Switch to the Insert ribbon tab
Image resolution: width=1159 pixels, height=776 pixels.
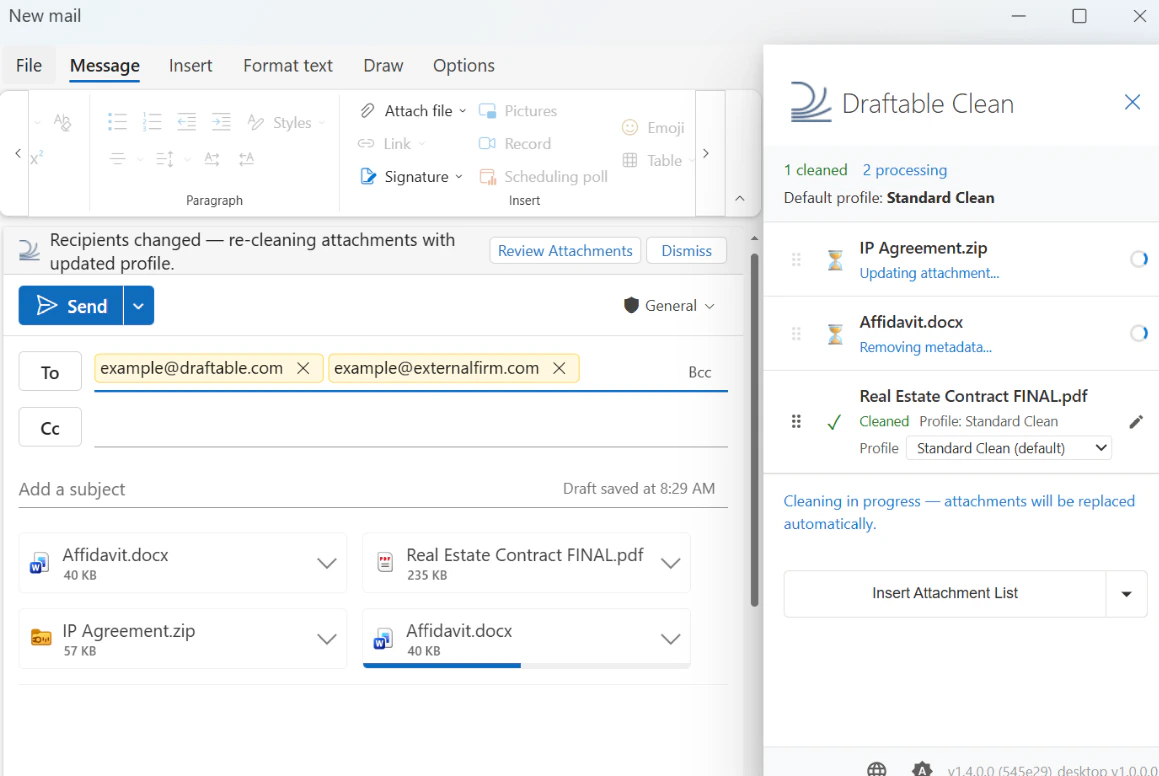pos(190,66)
